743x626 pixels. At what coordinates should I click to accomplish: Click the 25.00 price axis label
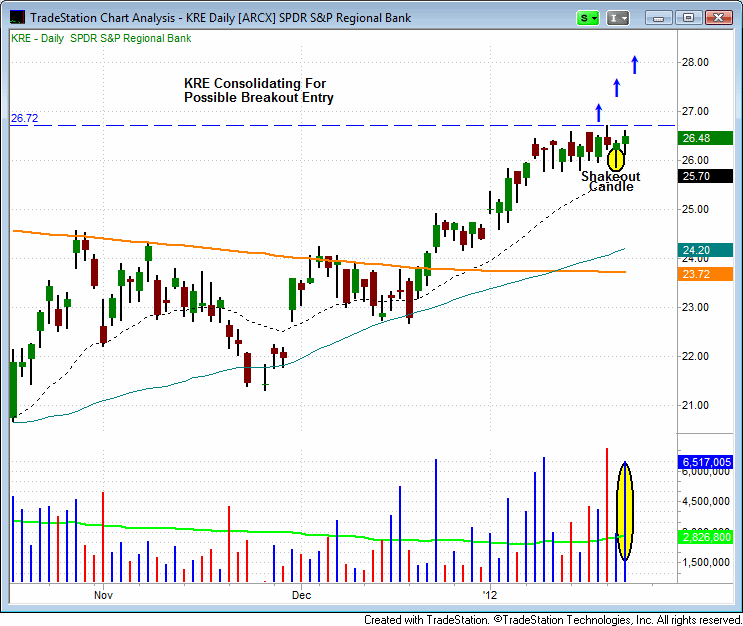click(695, 209)
